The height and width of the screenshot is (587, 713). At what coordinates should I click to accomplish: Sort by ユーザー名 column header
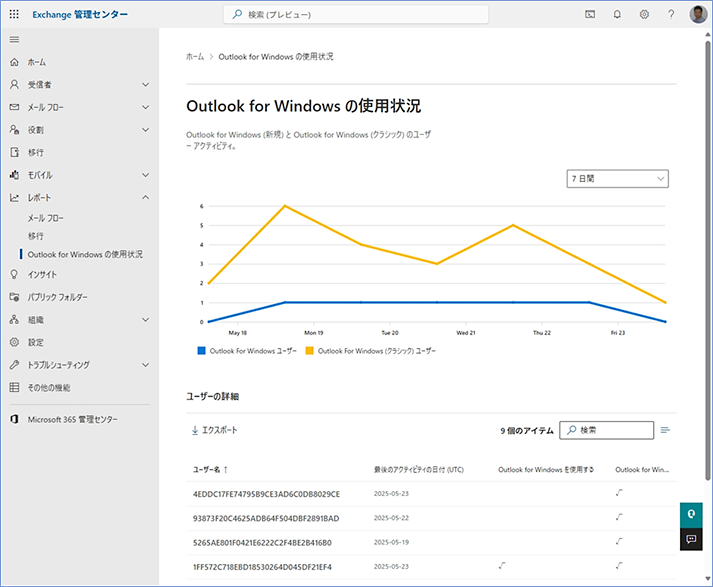(210, 470)
